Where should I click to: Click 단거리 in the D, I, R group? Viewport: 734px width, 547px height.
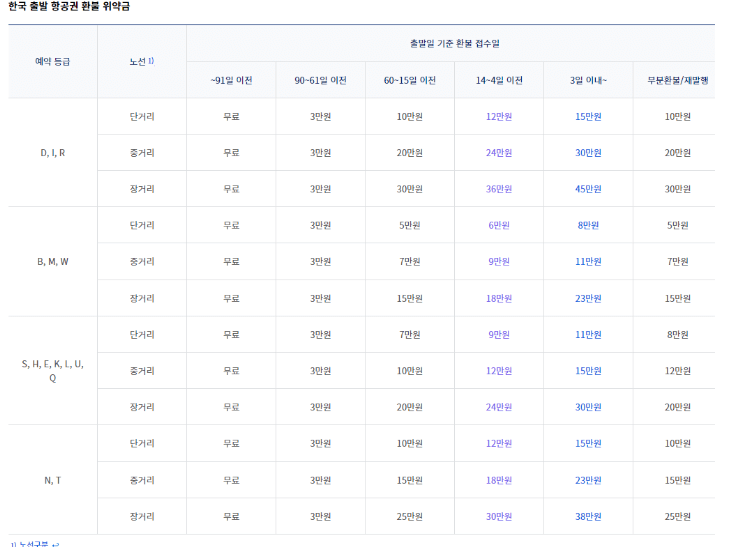[x=142, y=116]
